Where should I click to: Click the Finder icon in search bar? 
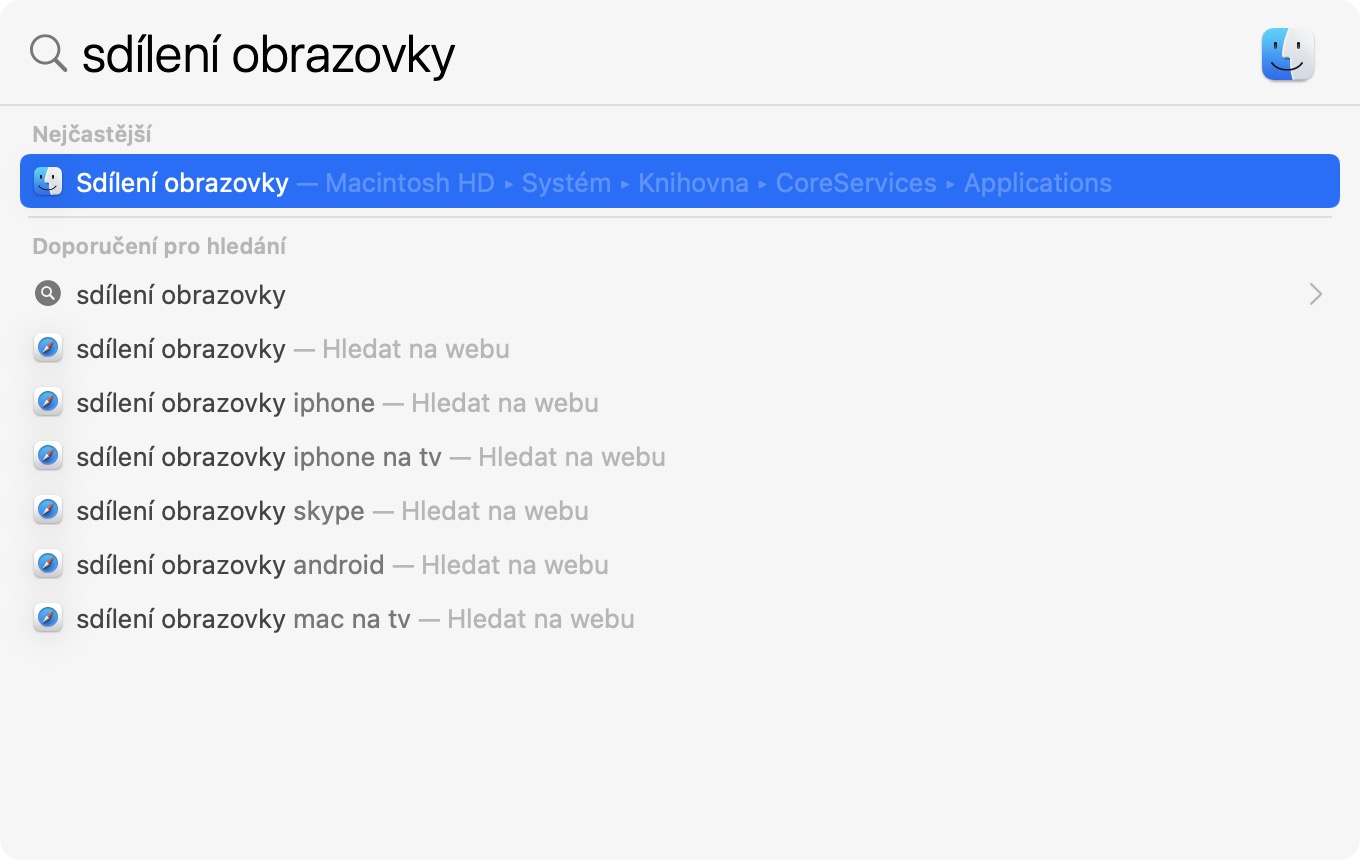click(1287, 54)
